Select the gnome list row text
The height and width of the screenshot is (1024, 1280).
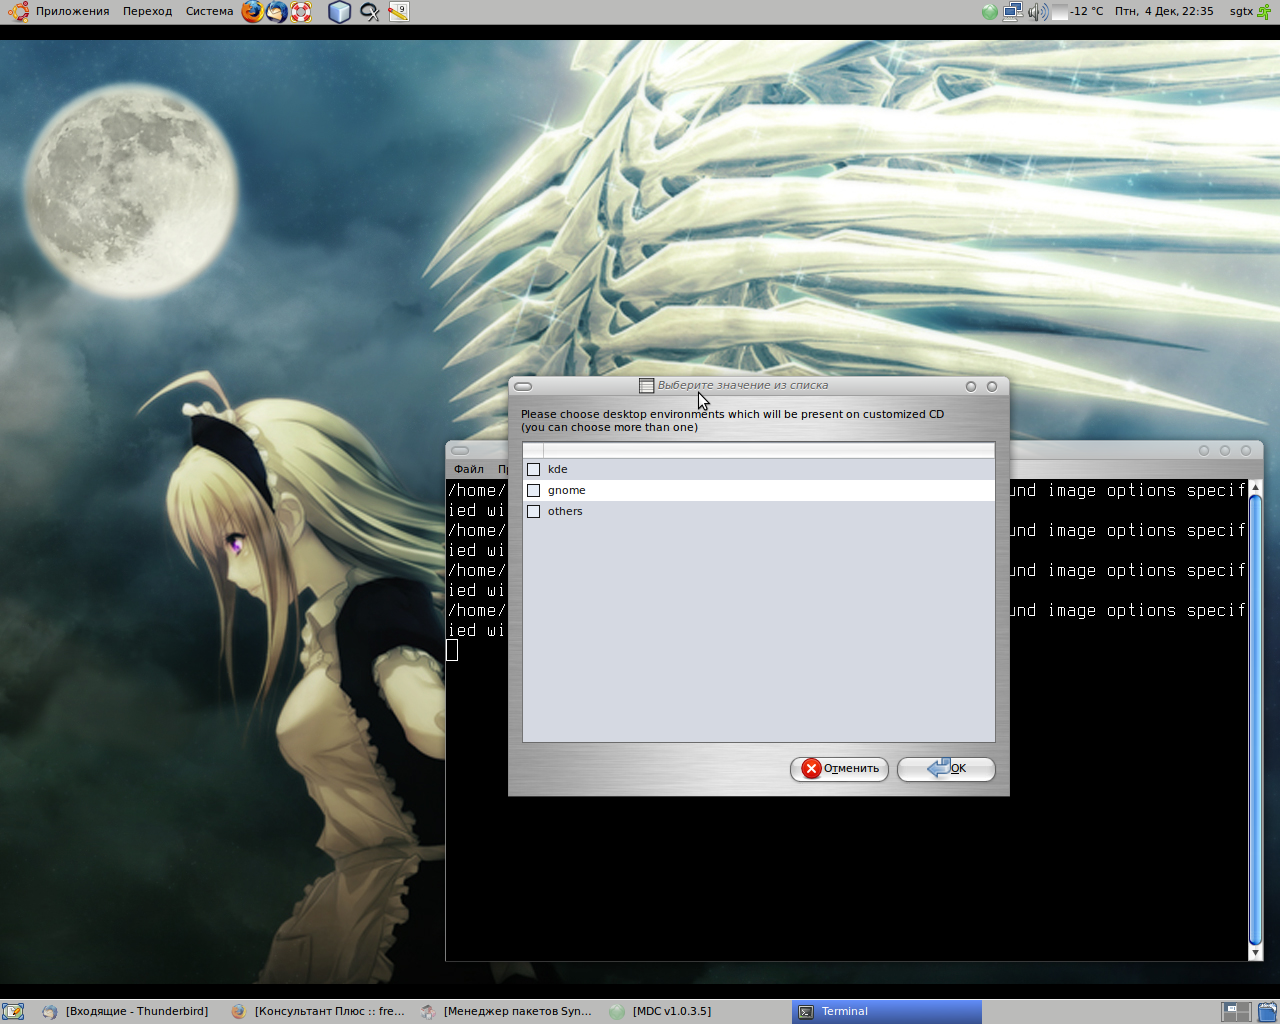(x=567, y=490)
